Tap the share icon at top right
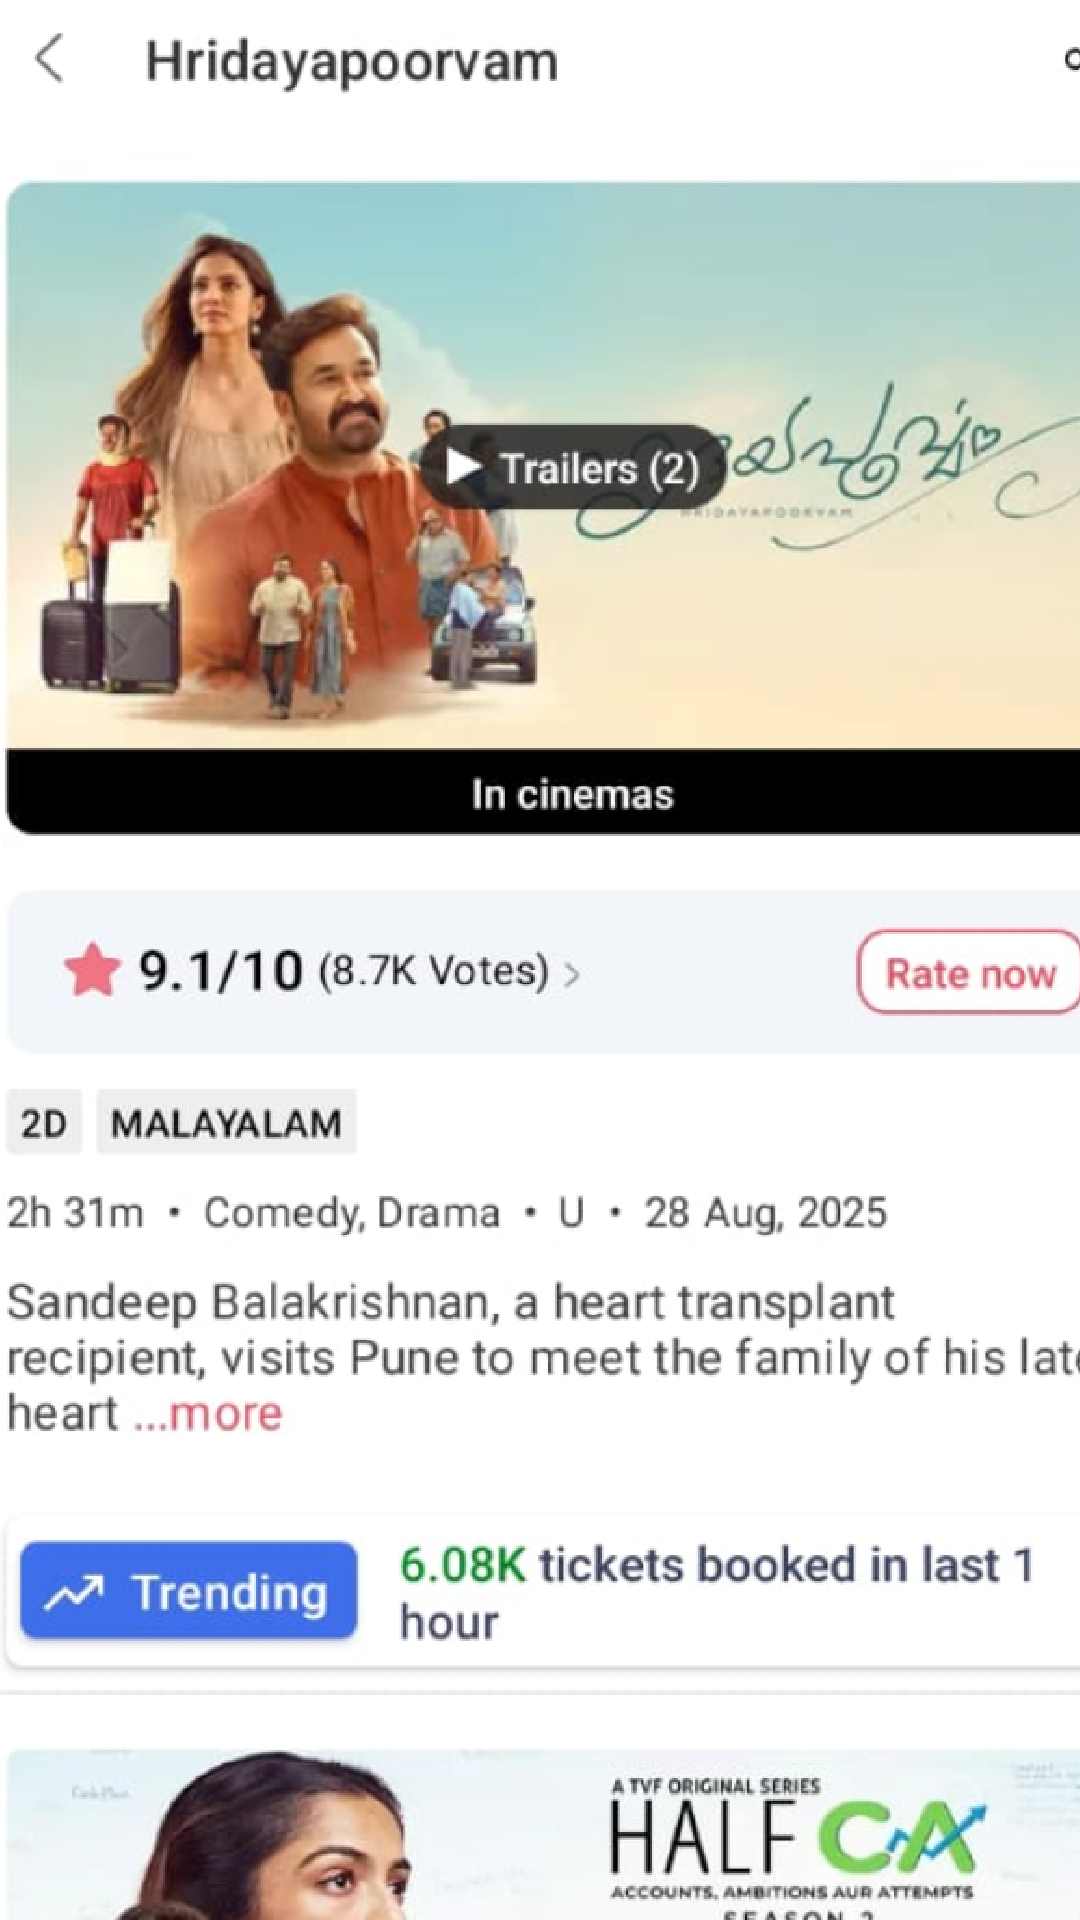 coord(1070,60)
